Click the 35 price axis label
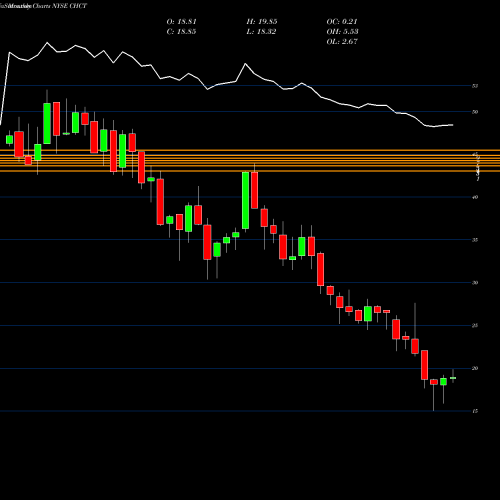The image size is (500, 500). (x=475, y=240)
